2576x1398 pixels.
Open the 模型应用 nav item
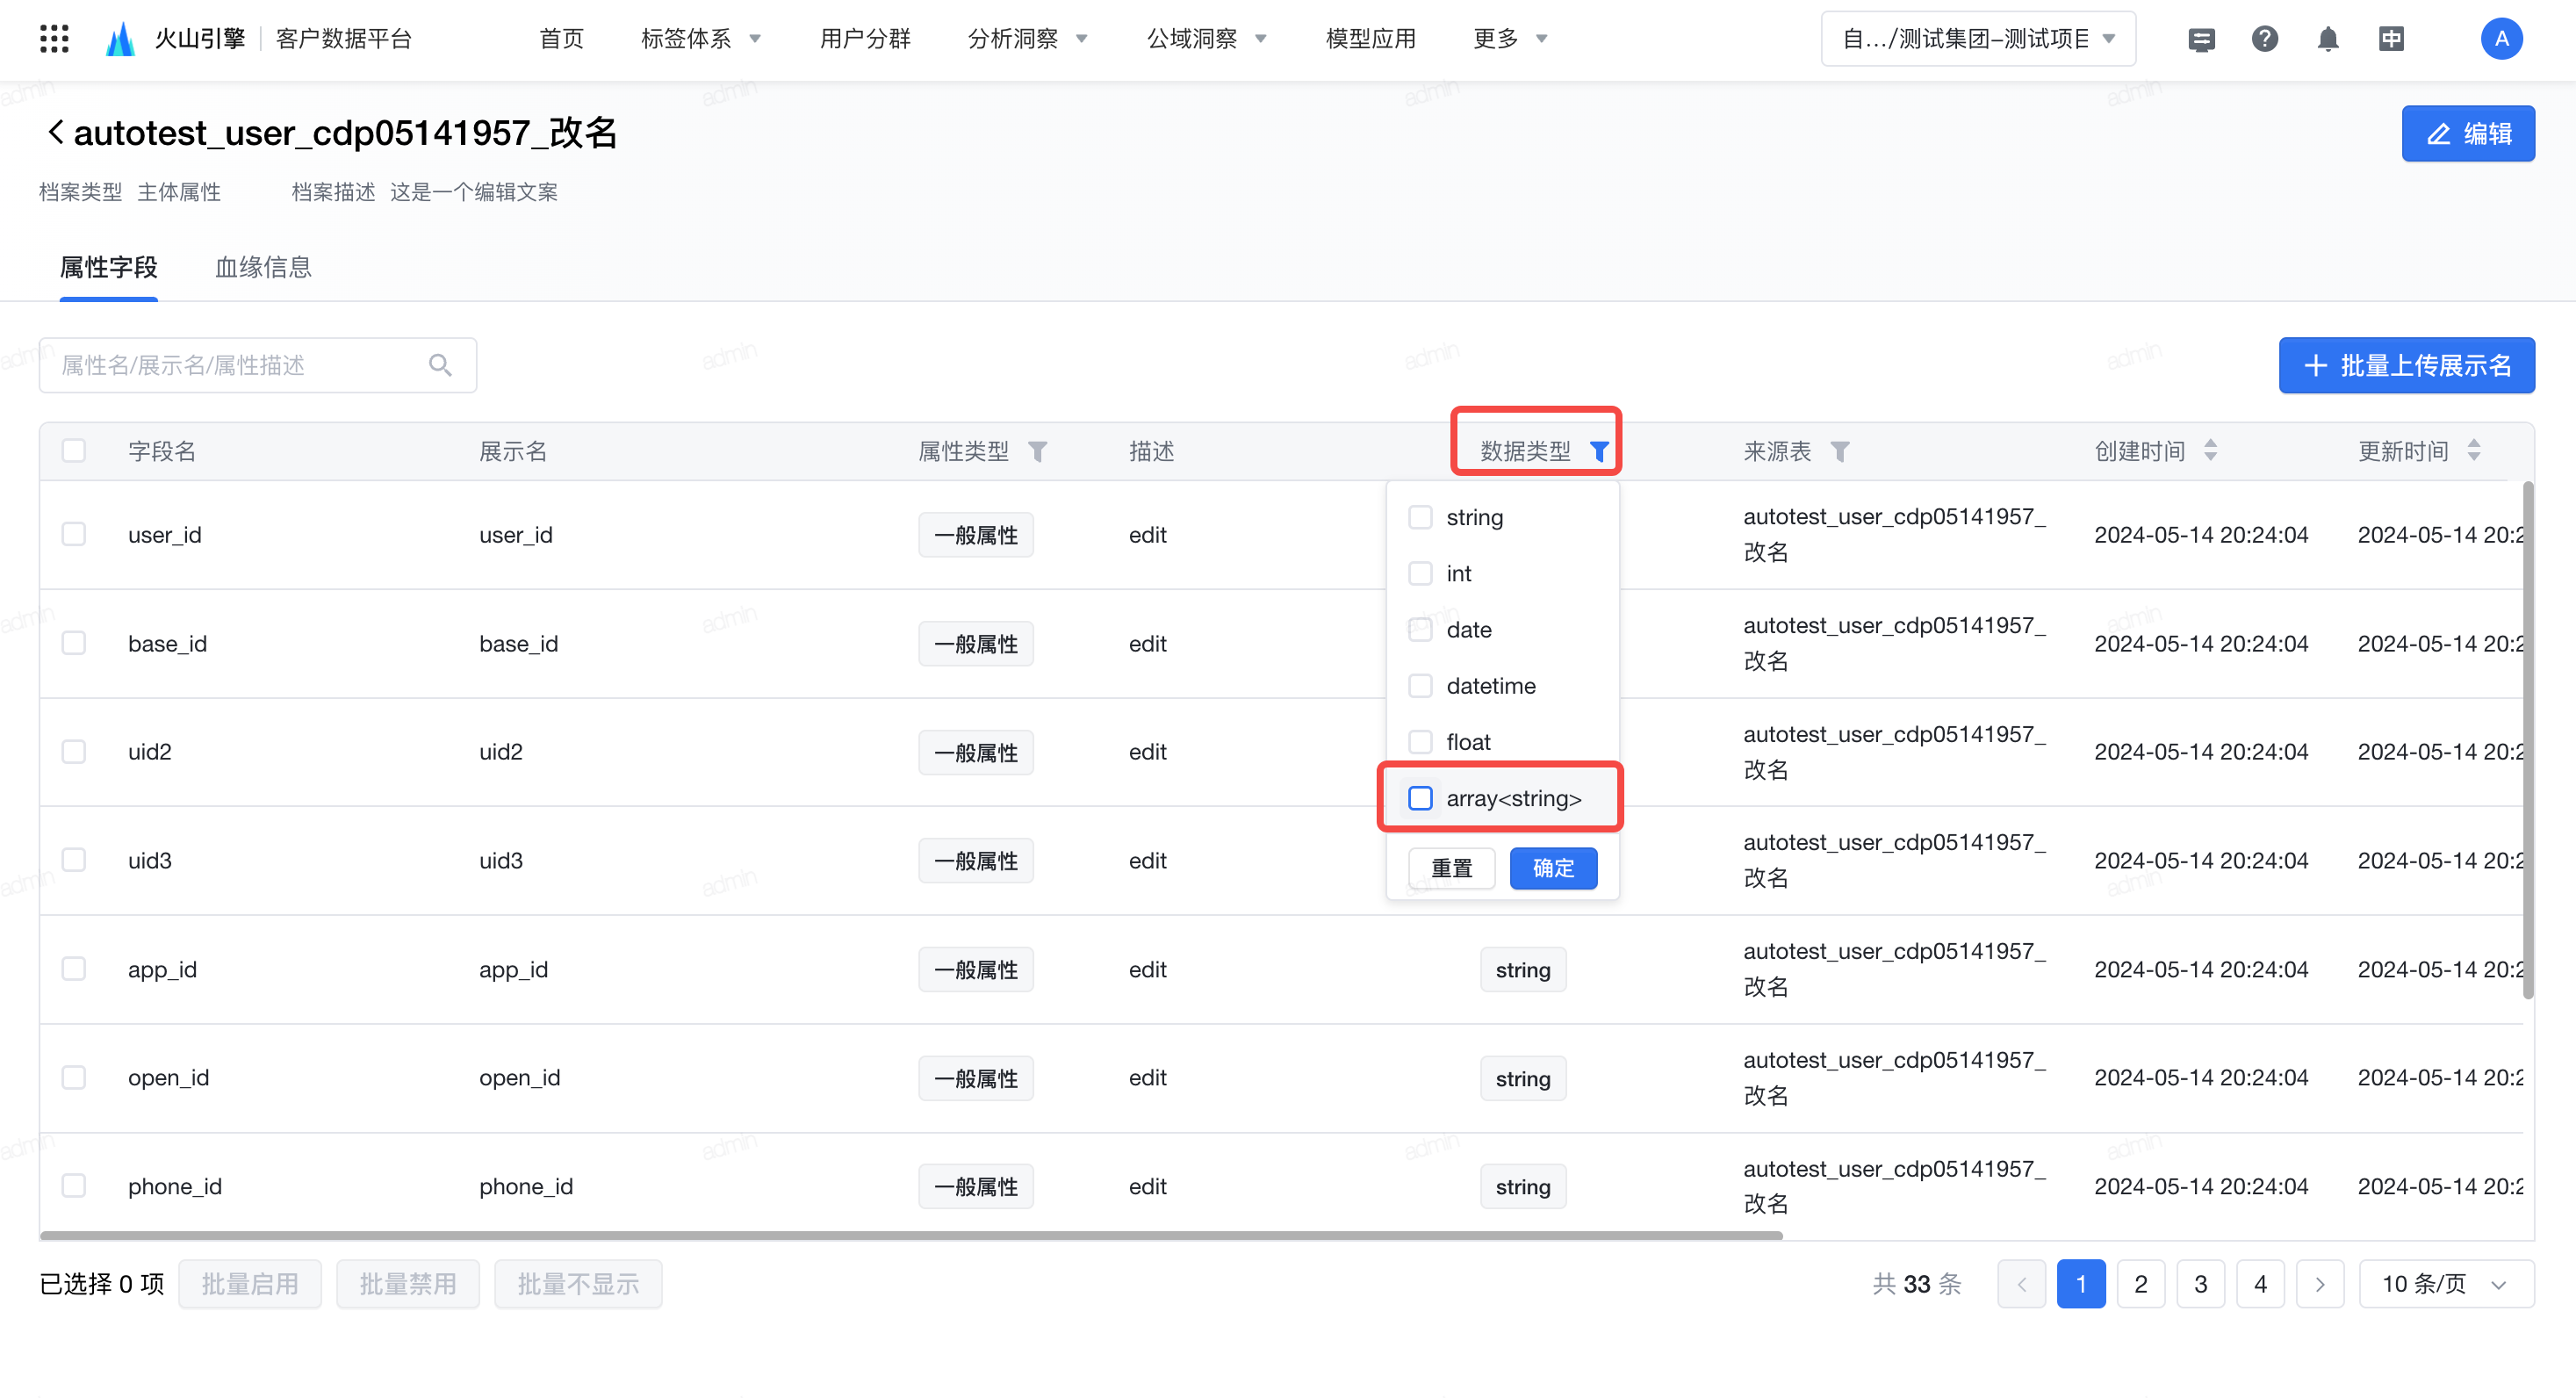pyautogui.click(x=1370, y=39)
